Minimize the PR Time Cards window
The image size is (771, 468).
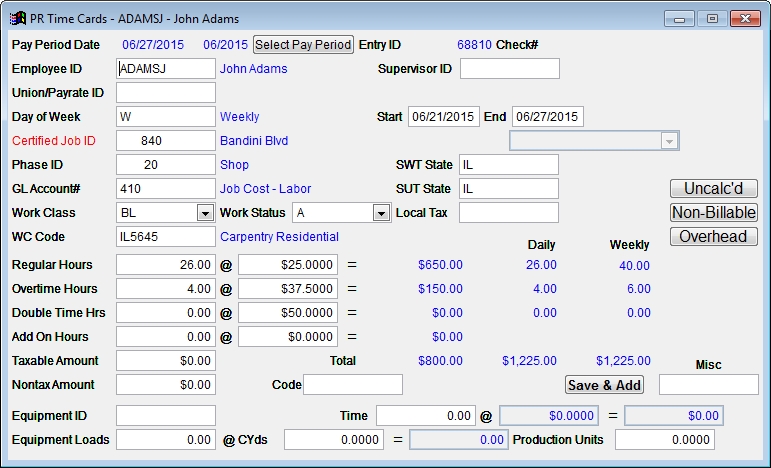pos(681,19)
